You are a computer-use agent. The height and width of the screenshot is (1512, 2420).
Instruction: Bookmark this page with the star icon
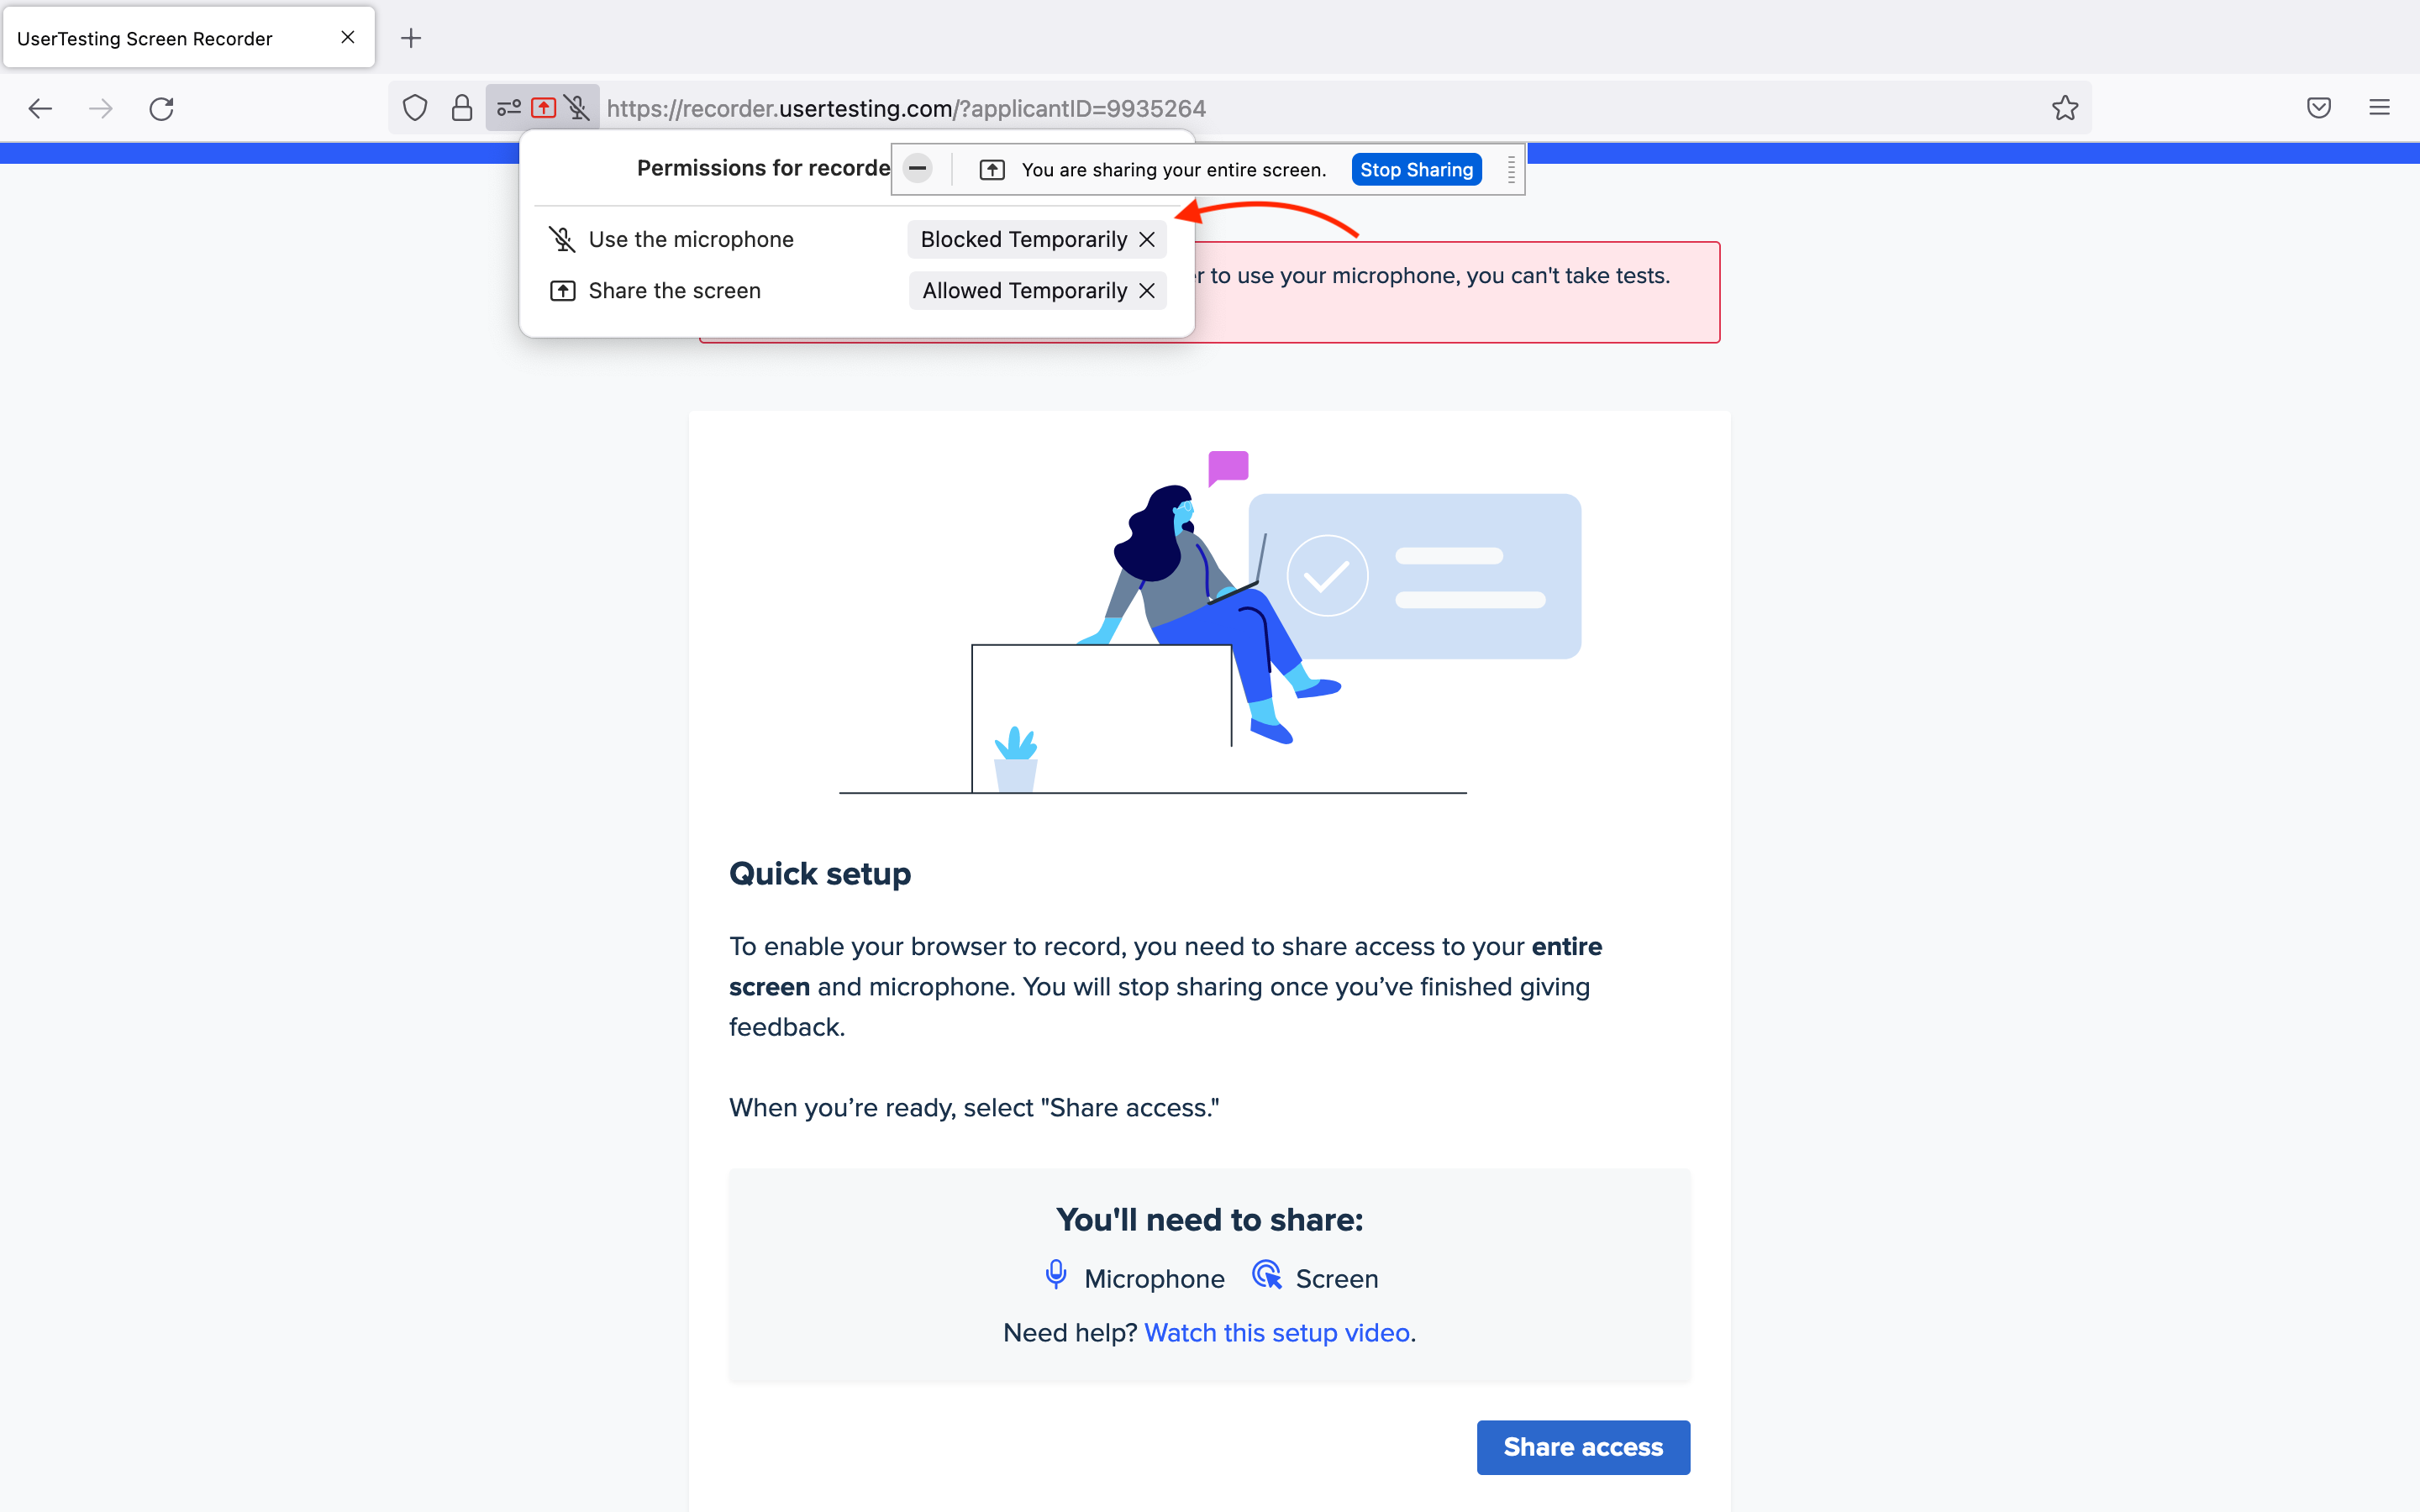(2065, 108)
